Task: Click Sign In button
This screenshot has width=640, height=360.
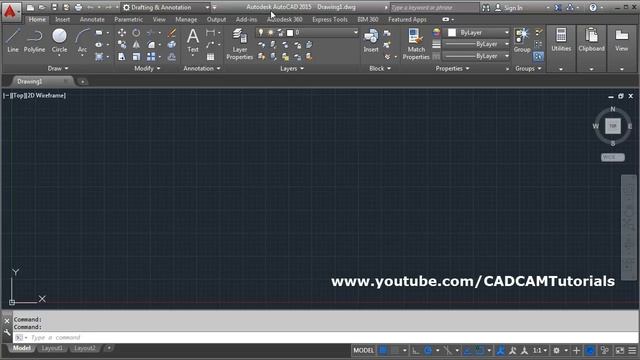Action: [509, 7]
